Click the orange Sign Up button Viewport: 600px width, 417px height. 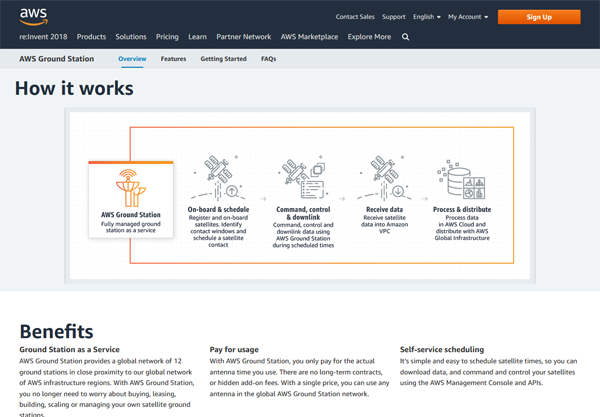tap(539, 17)
